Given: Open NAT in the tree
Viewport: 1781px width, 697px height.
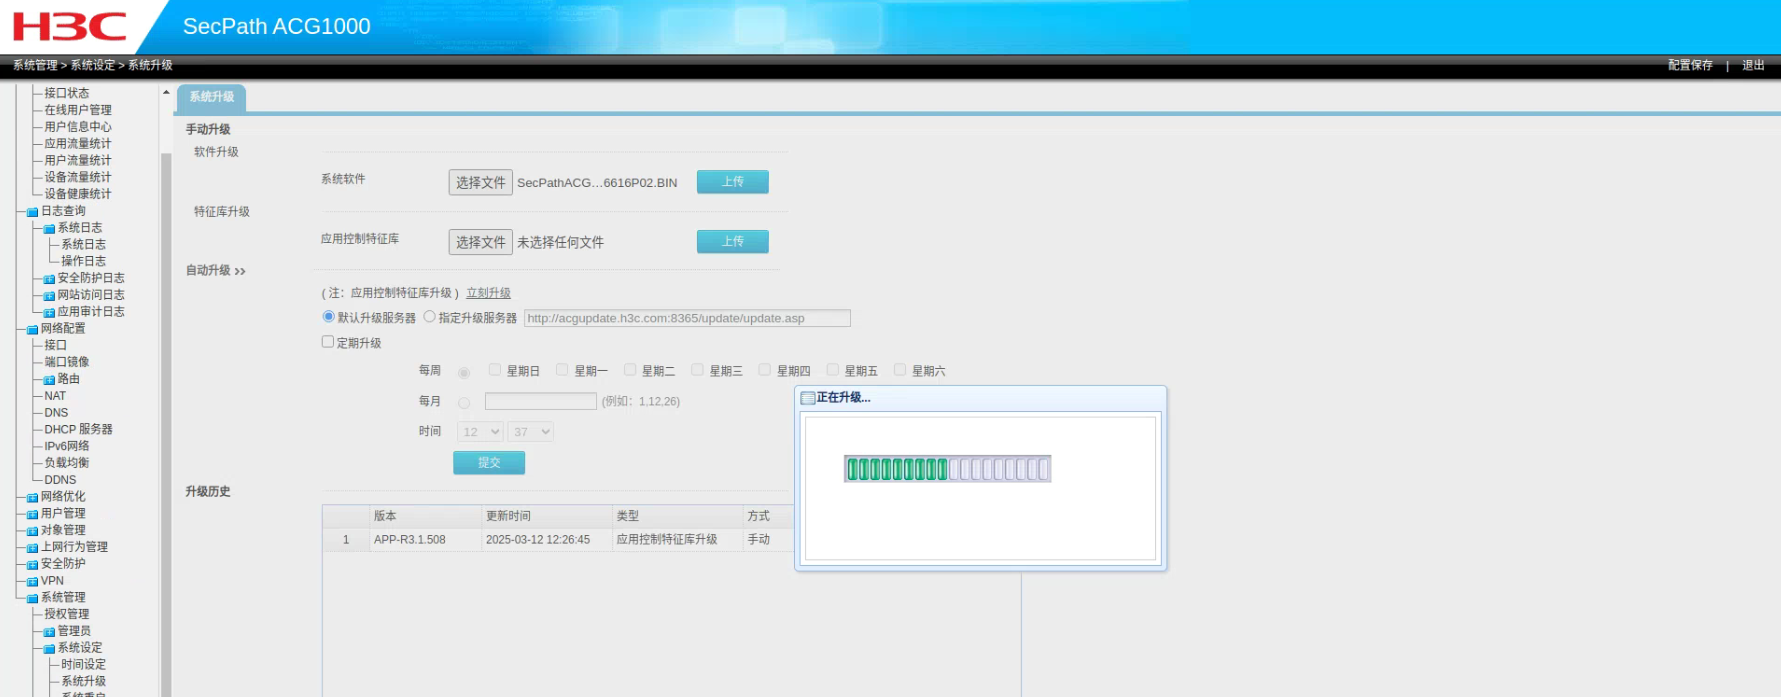Looking at the screenshot, I should [x=55, y=396].
